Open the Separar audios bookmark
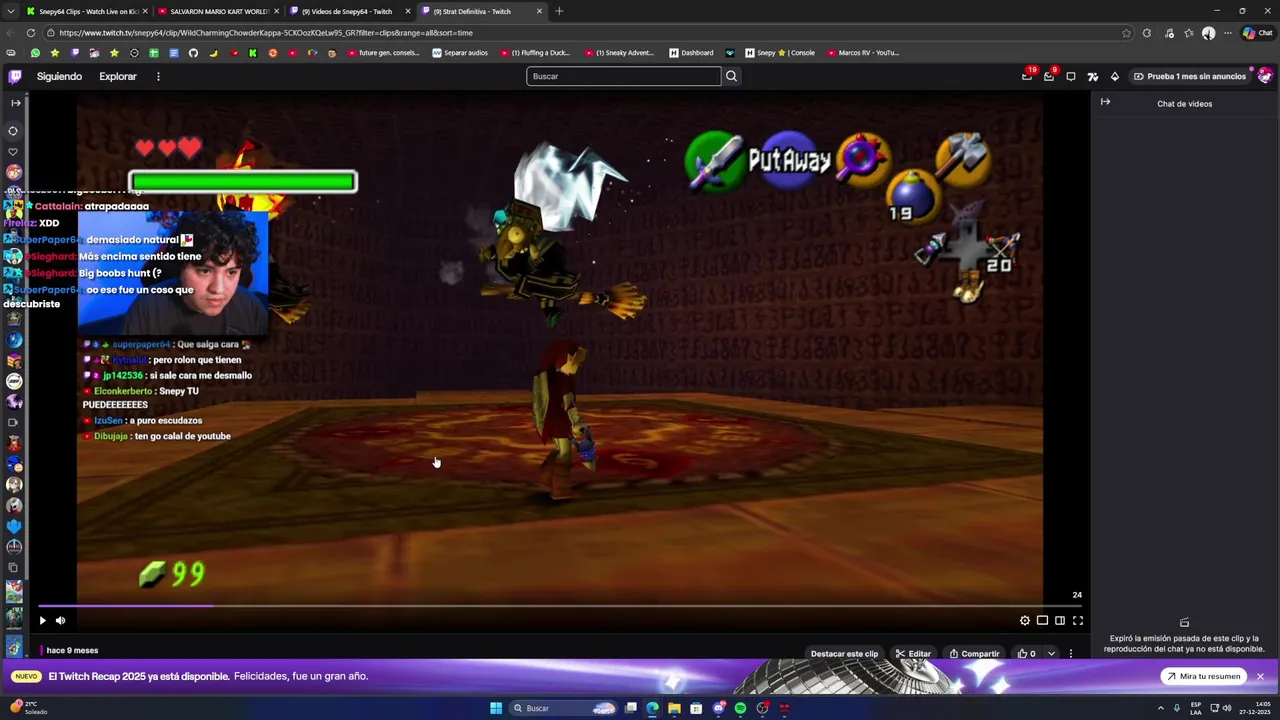The height and width of the screenshot is (720, 1280). (x=460, y=53)
